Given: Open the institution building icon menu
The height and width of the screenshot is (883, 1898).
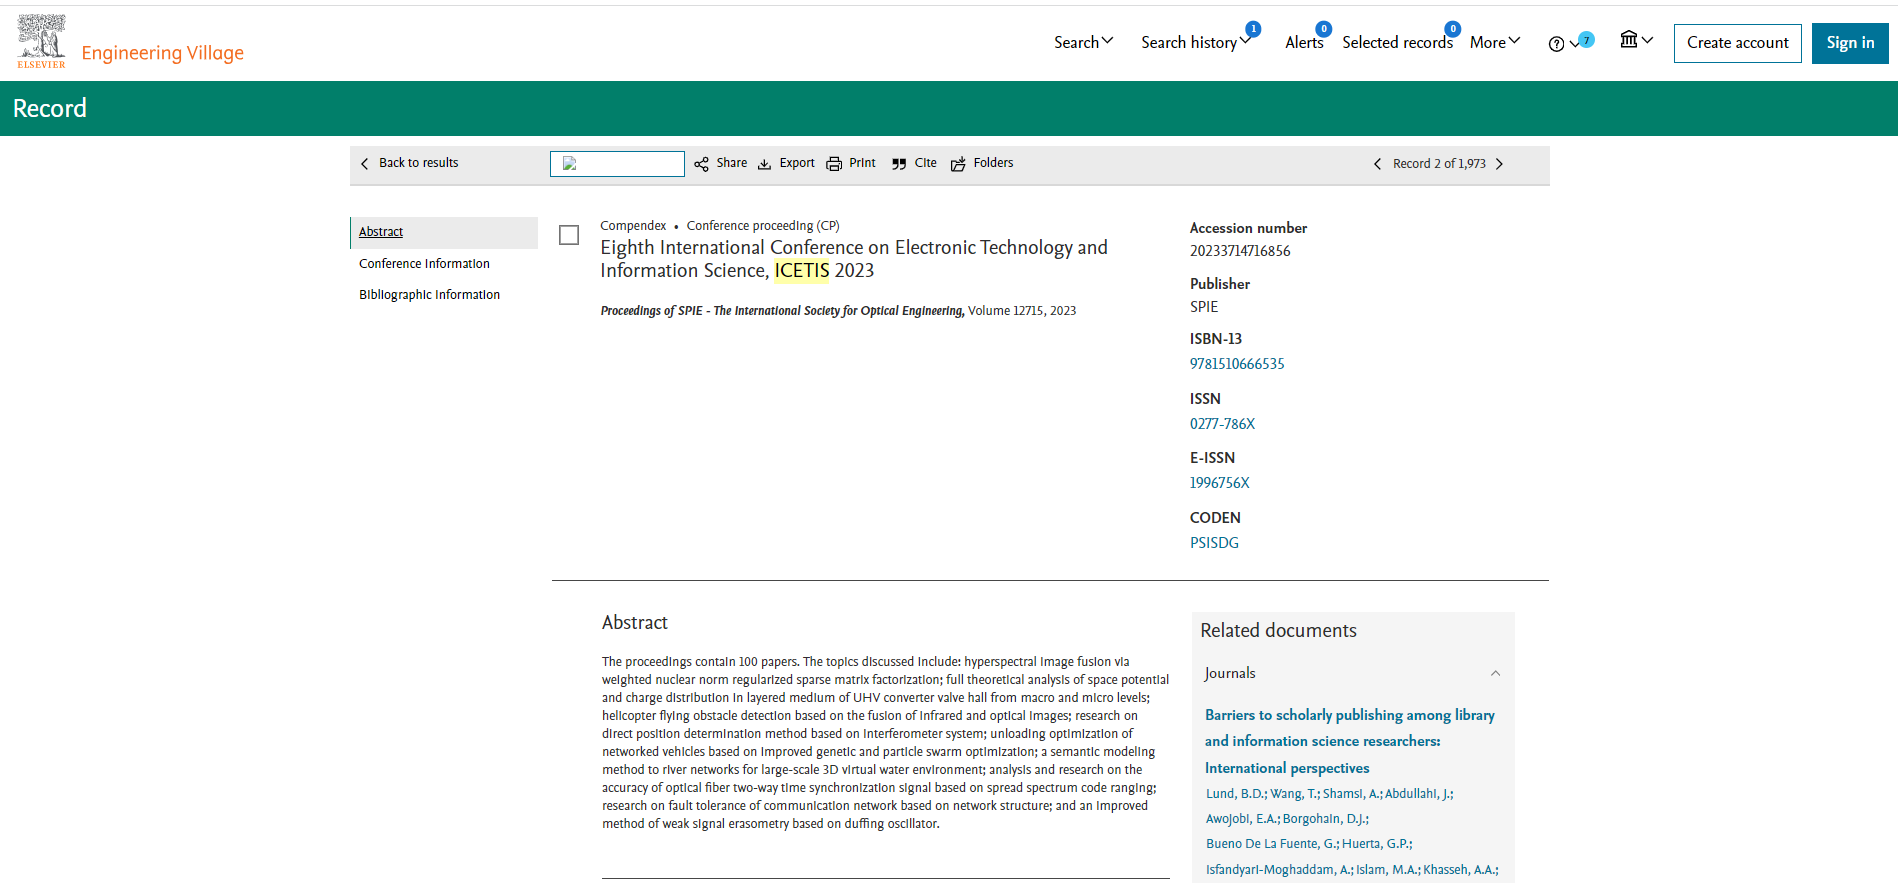Looking at the screenshot, I should click(1636, 40).
